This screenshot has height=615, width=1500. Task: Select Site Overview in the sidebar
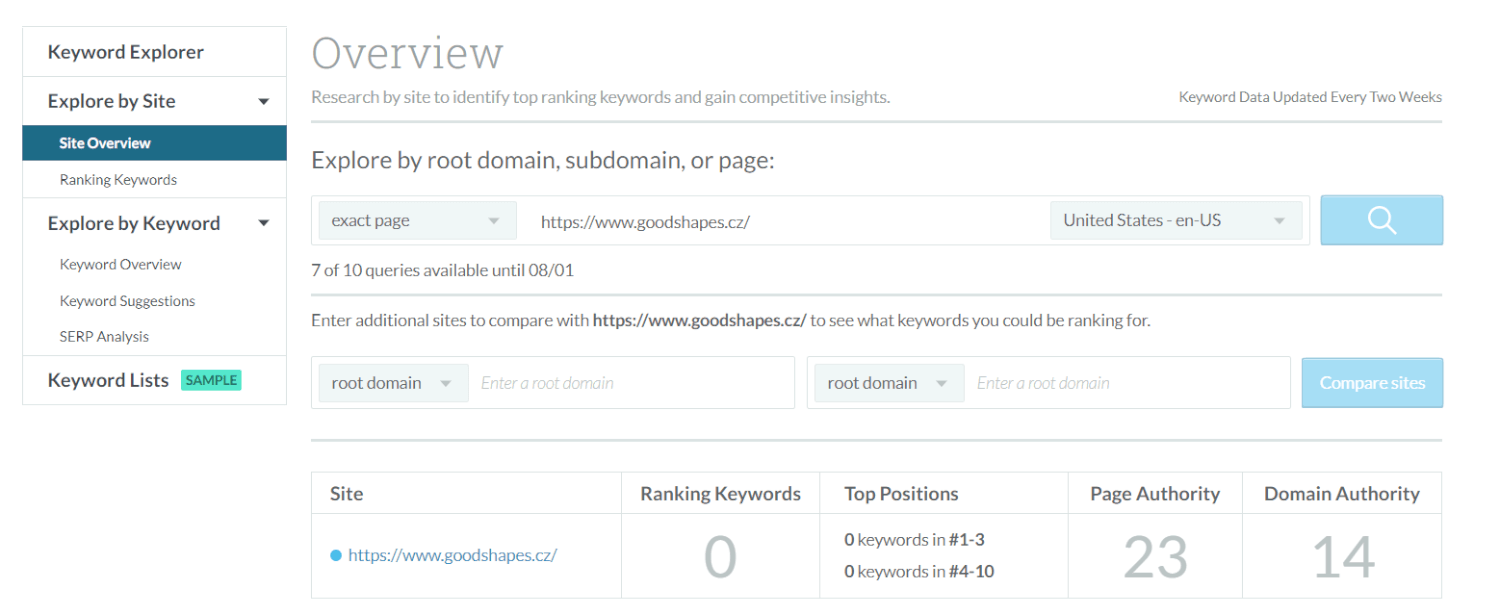coord(105,143)
